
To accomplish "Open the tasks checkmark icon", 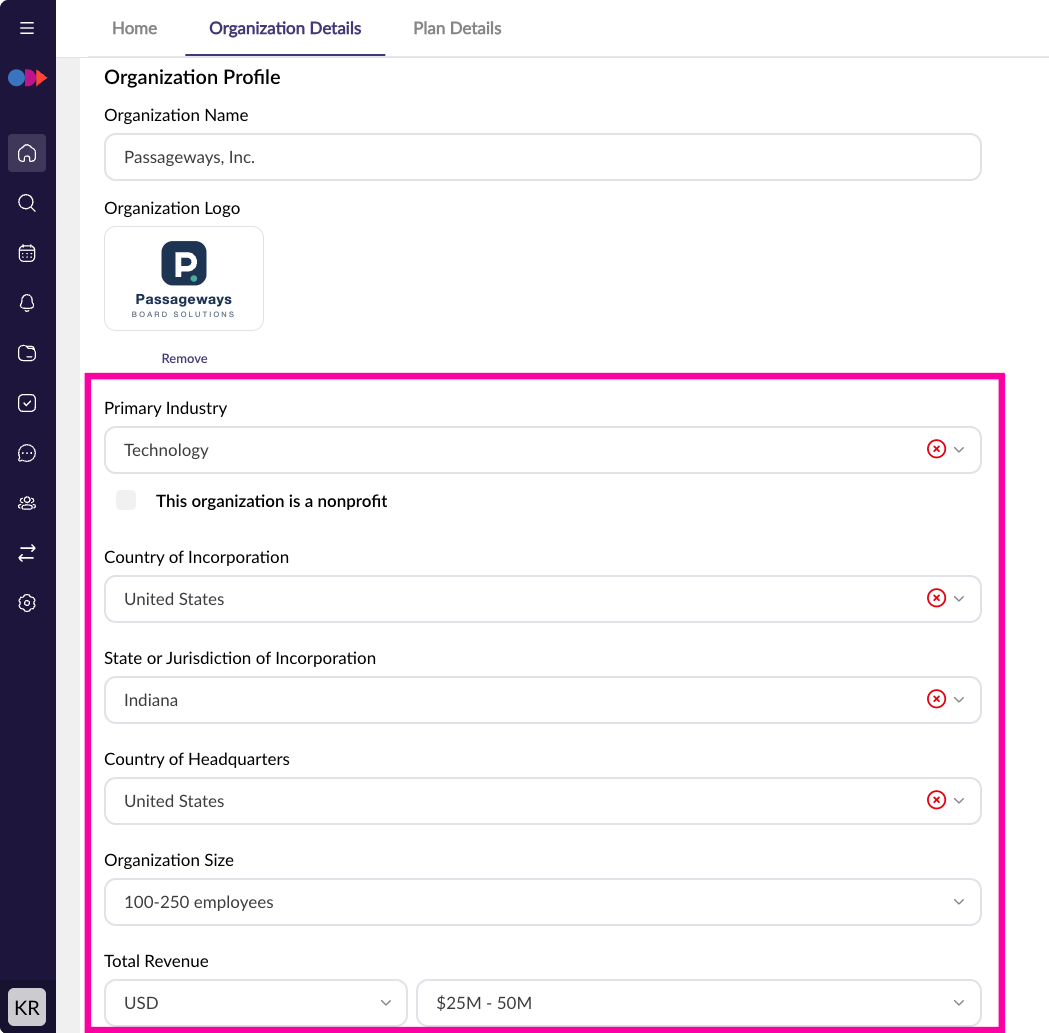I will point(27,403).
